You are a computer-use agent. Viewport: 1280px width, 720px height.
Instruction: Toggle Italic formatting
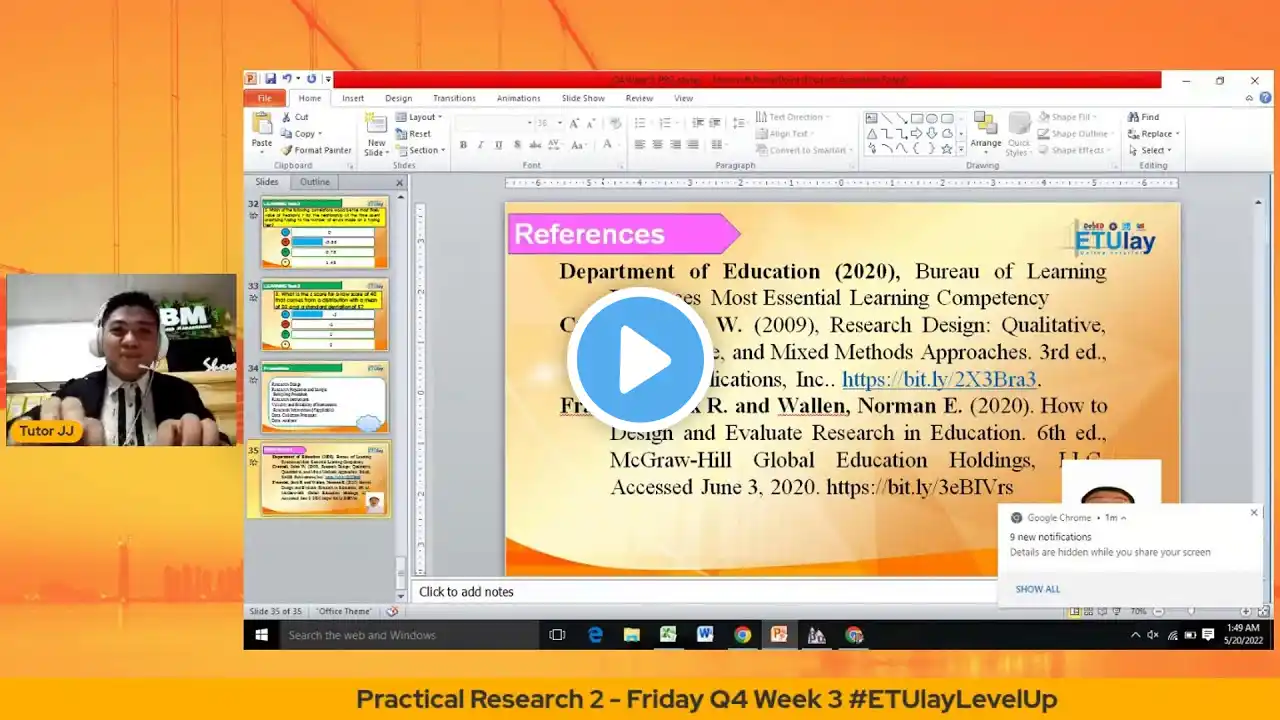[x=480, y=145]
